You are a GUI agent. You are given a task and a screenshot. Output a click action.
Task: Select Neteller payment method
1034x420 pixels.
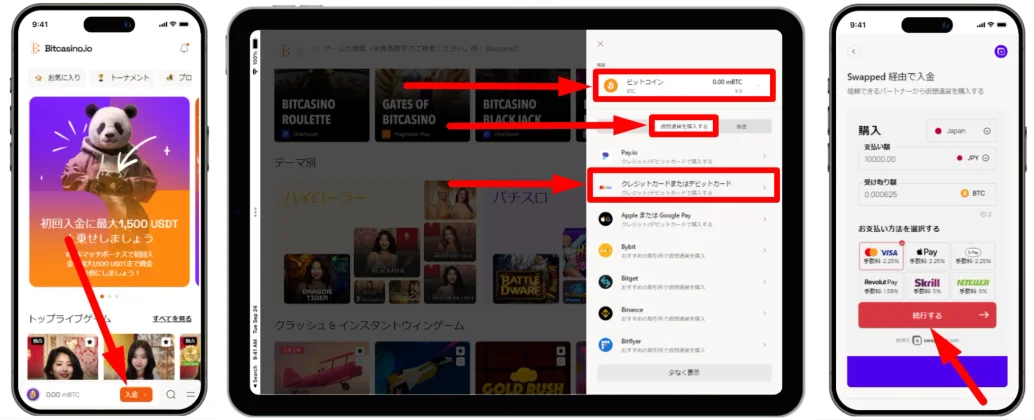(973, 286)
